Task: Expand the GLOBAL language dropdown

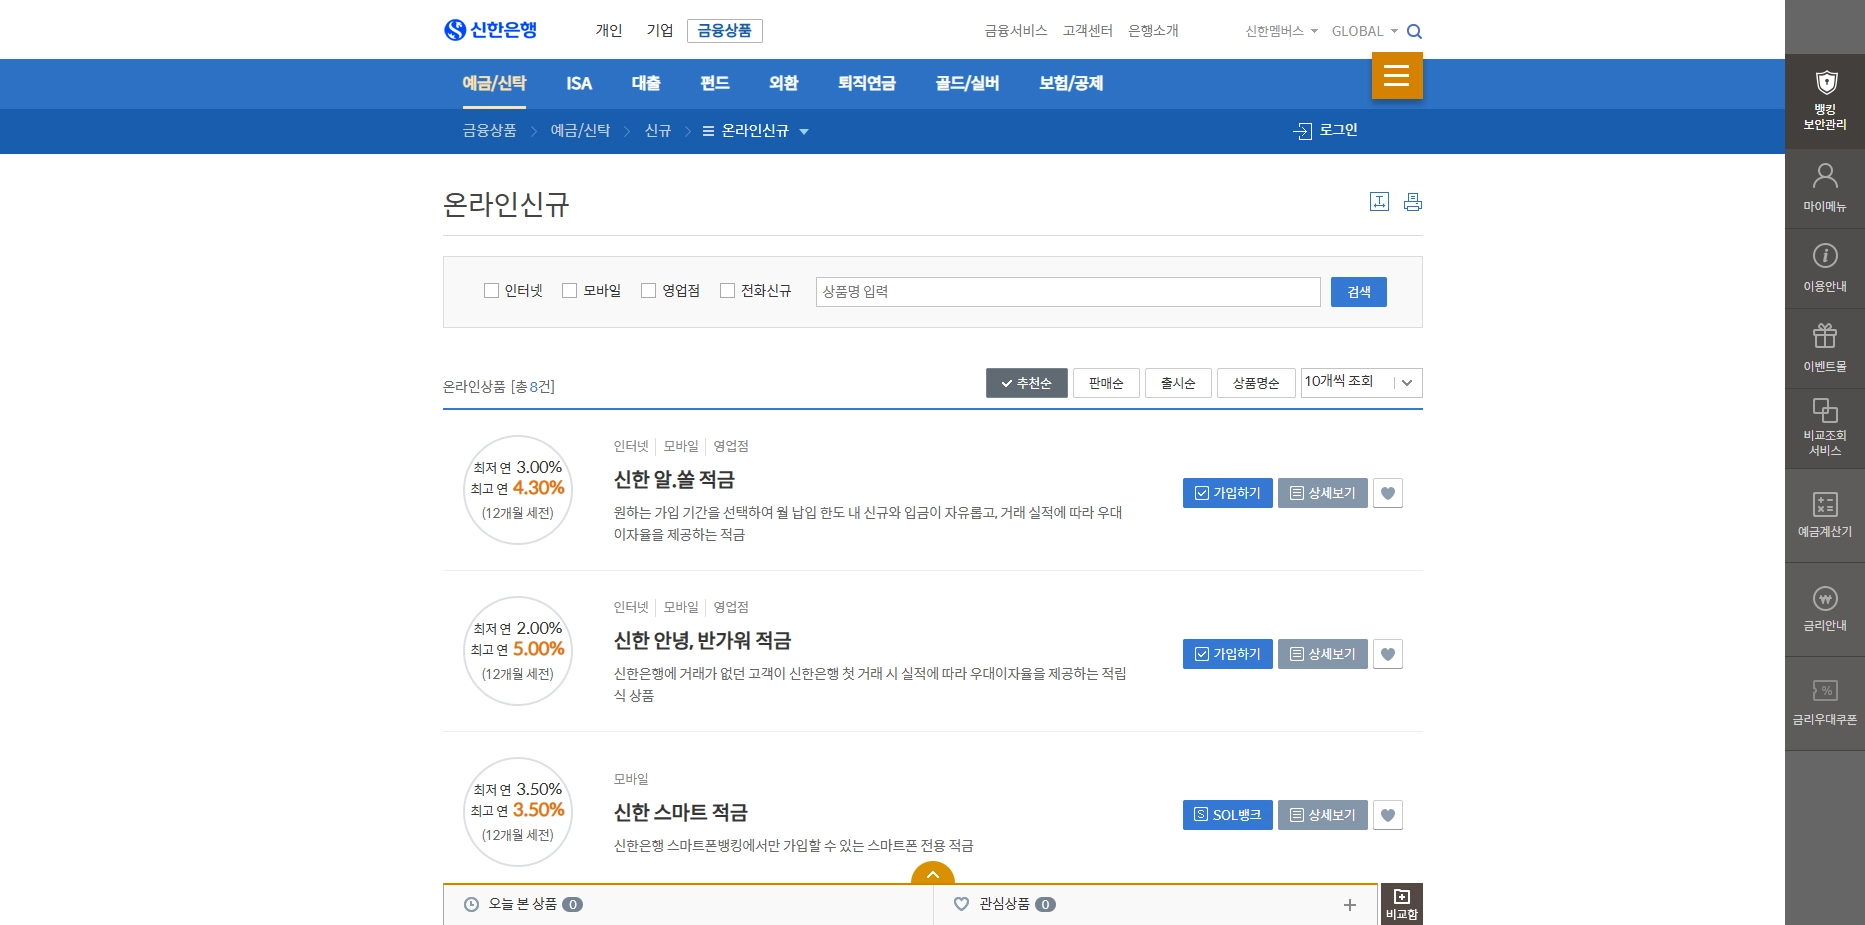Action: (x=1364, y=31)
